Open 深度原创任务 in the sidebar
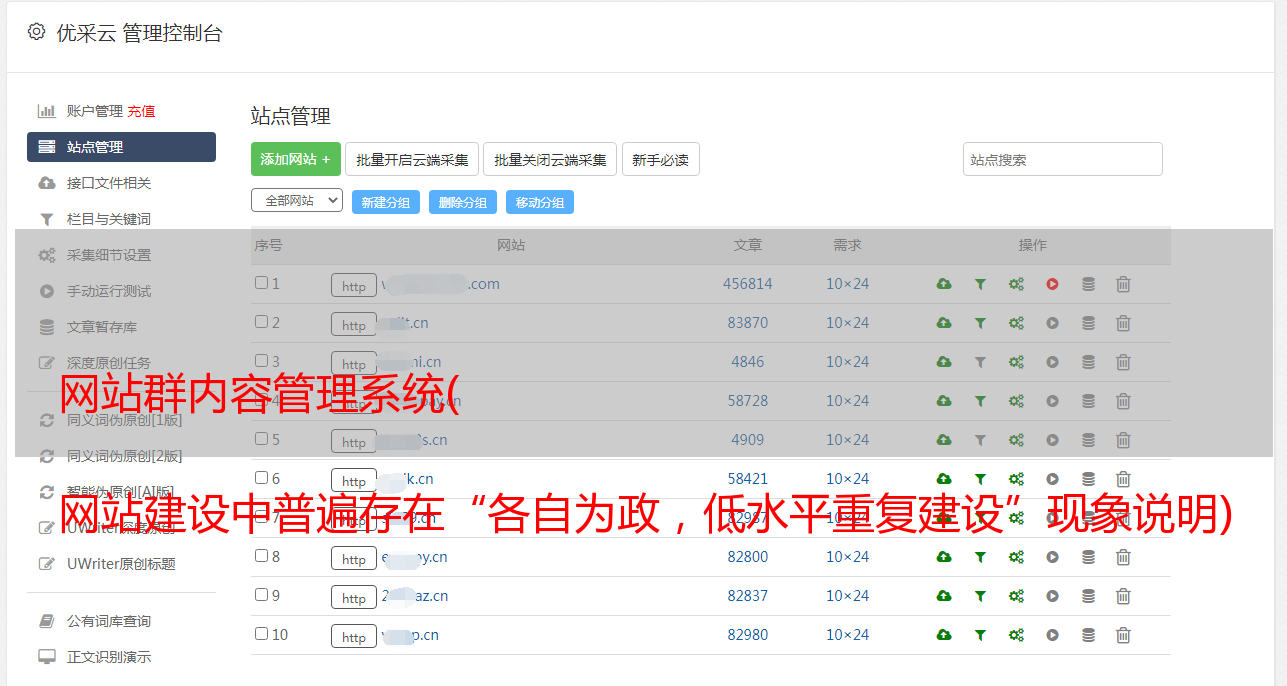 [x=109, y=363]
